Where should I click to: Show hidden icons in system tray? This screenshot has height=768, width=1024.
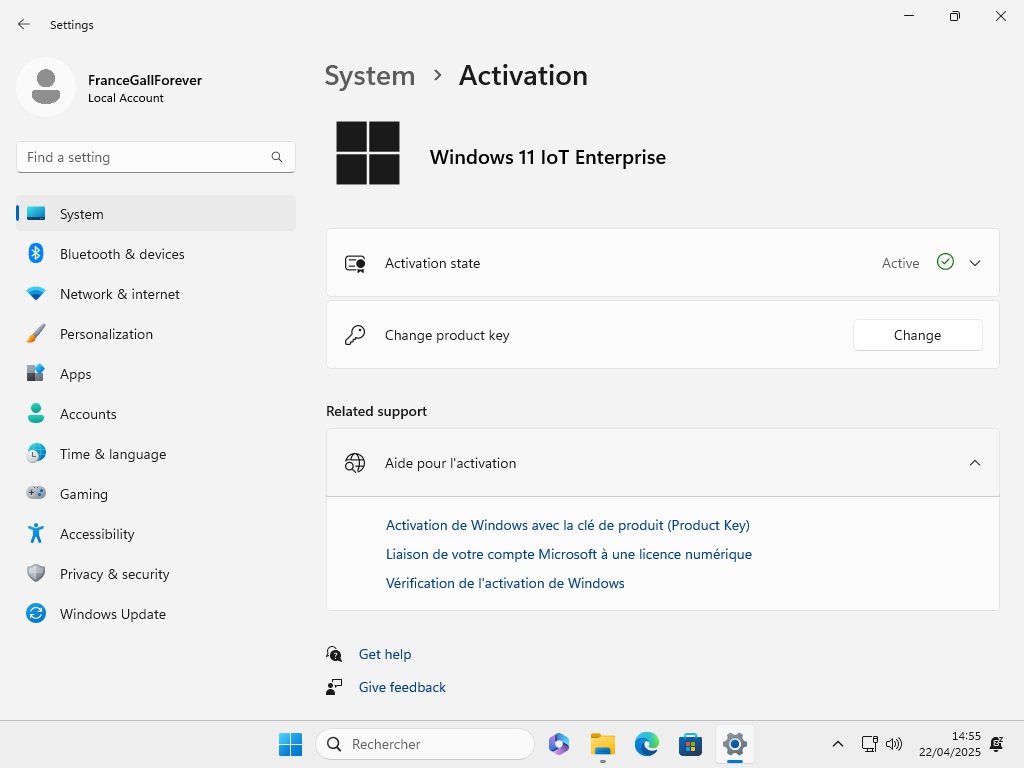point(838,744)
